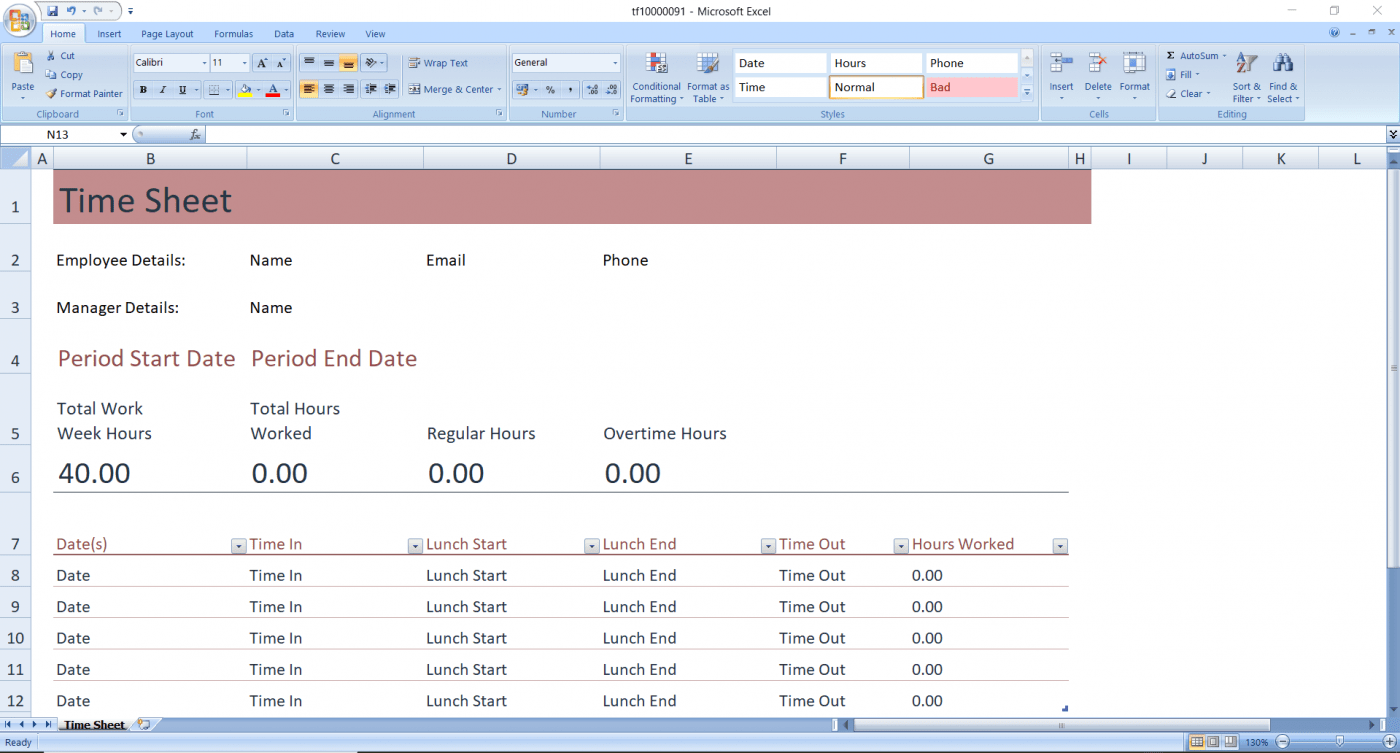
Task: Open the filter dropdown on Date(s) column
Action: [238, 546]
